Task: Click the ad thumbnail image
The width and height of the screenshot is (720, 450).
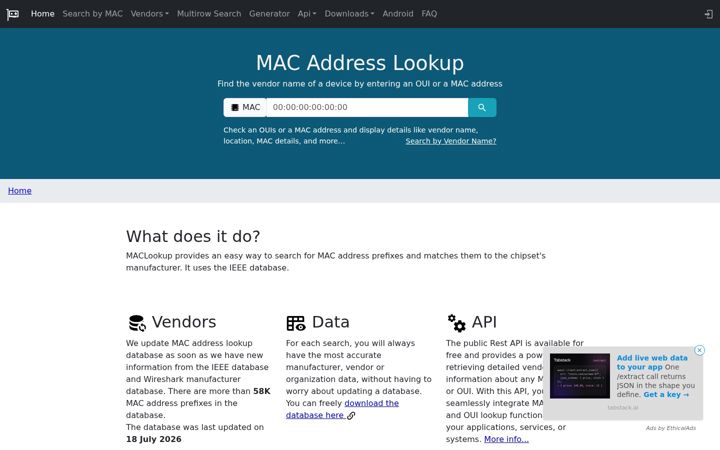Action: [580, 376]
